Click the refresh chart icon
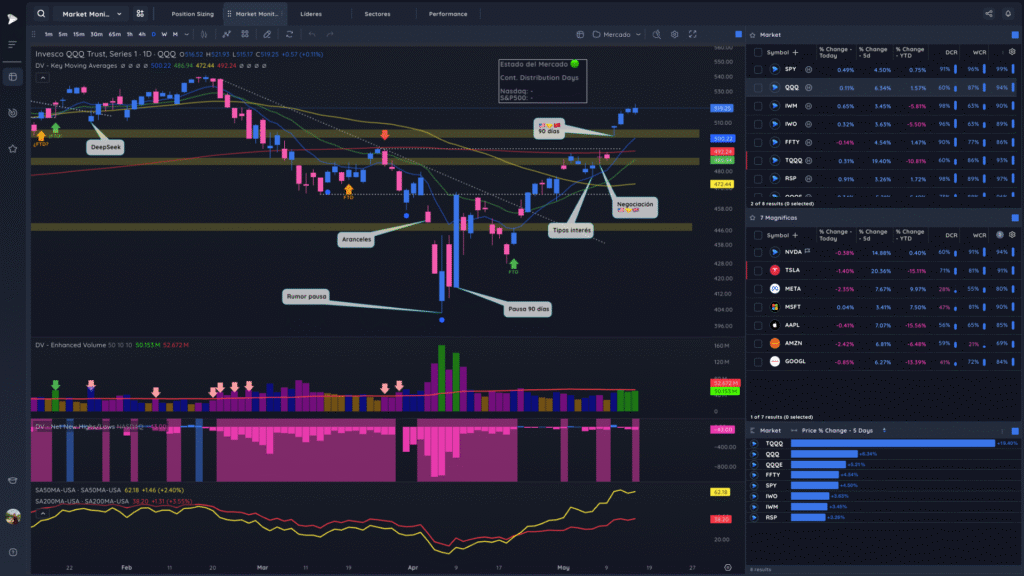1024x576 pixels. click(289, 35)
